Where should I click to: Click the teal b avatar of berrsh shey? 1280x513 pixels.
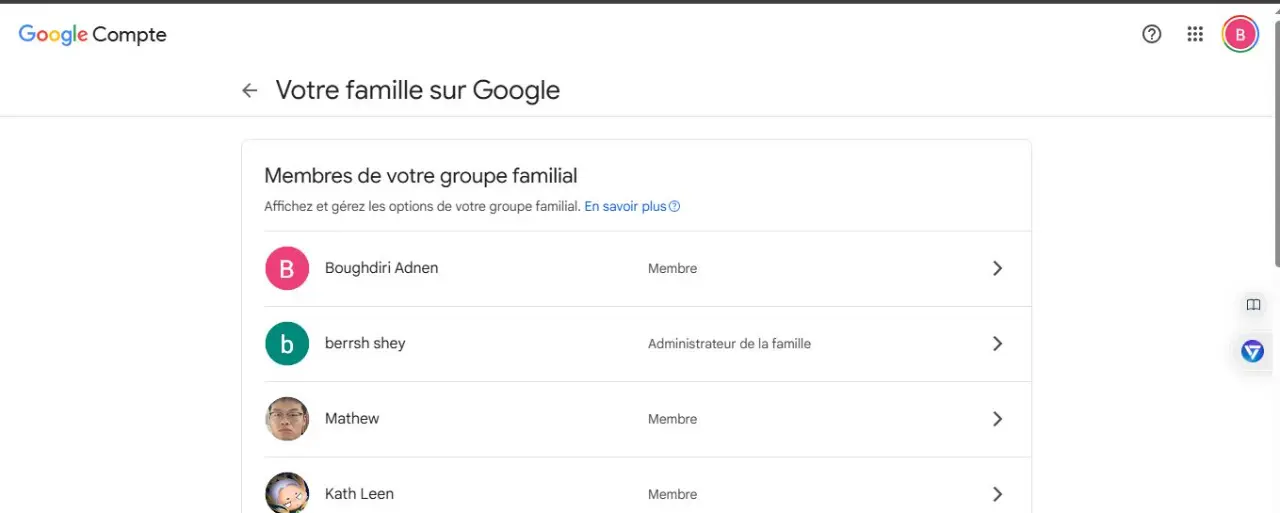point(287,343)
